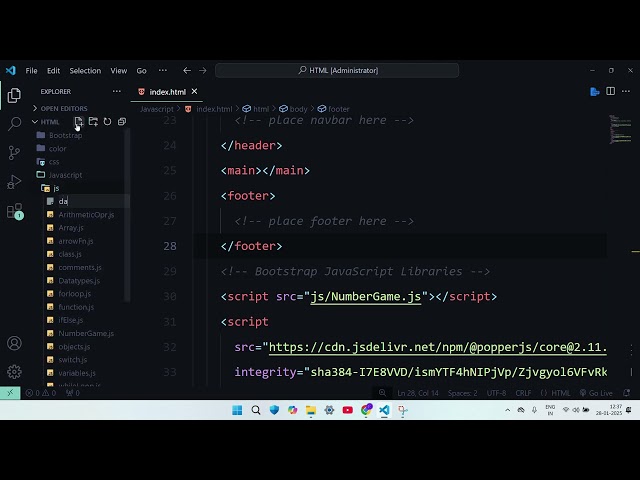Open Array.js file

click(71, 228)
